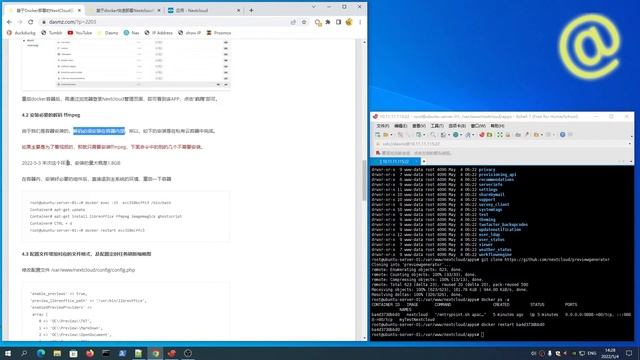Switch to Xshell via its taskbar icon
Viewport: 640px width, 360px height.
[171, 353]
